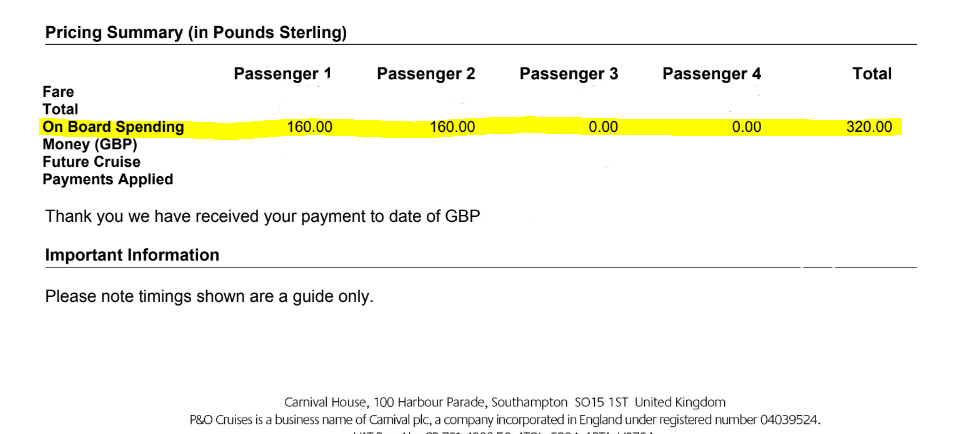Click the Carnival House Southampton address line
This screenshot has width=962, height=434.
[505, 402]
